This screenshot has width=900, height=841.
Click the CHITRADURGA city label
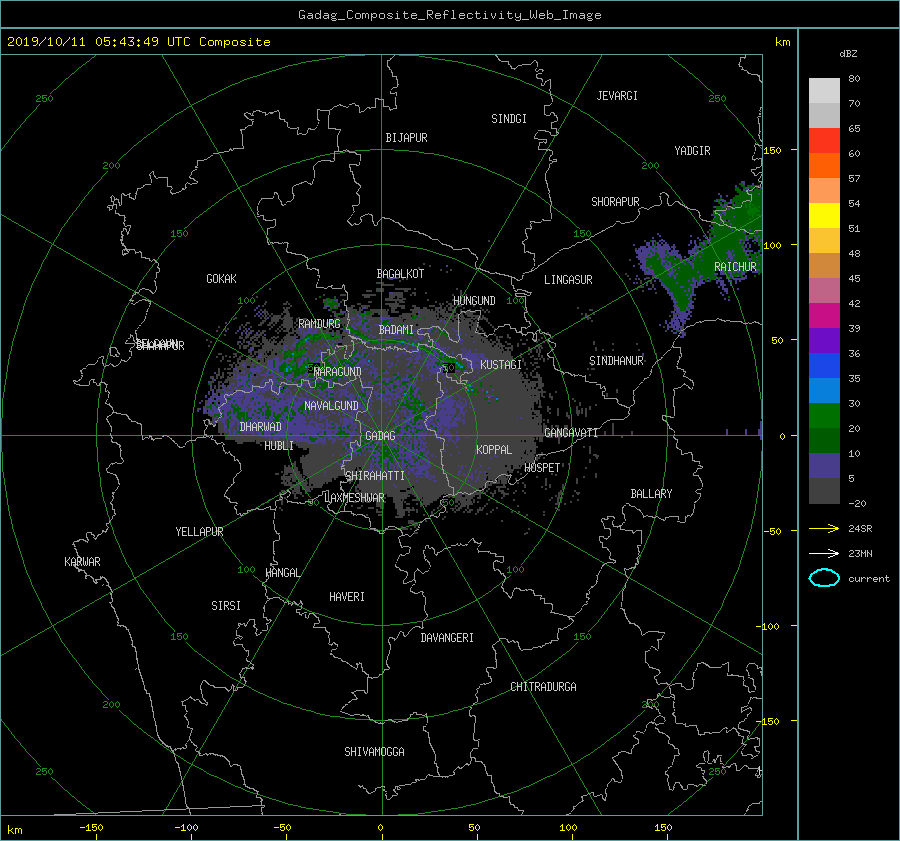point(543,687)
